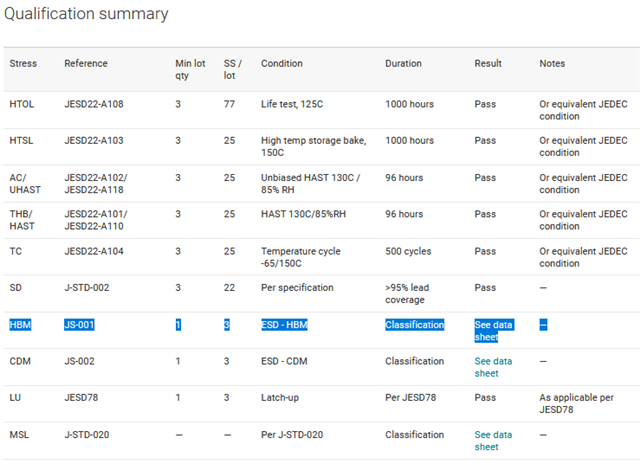This screenshot has width=640, height=470.
Task: Click the Duration column header
Action: [404, 64]
